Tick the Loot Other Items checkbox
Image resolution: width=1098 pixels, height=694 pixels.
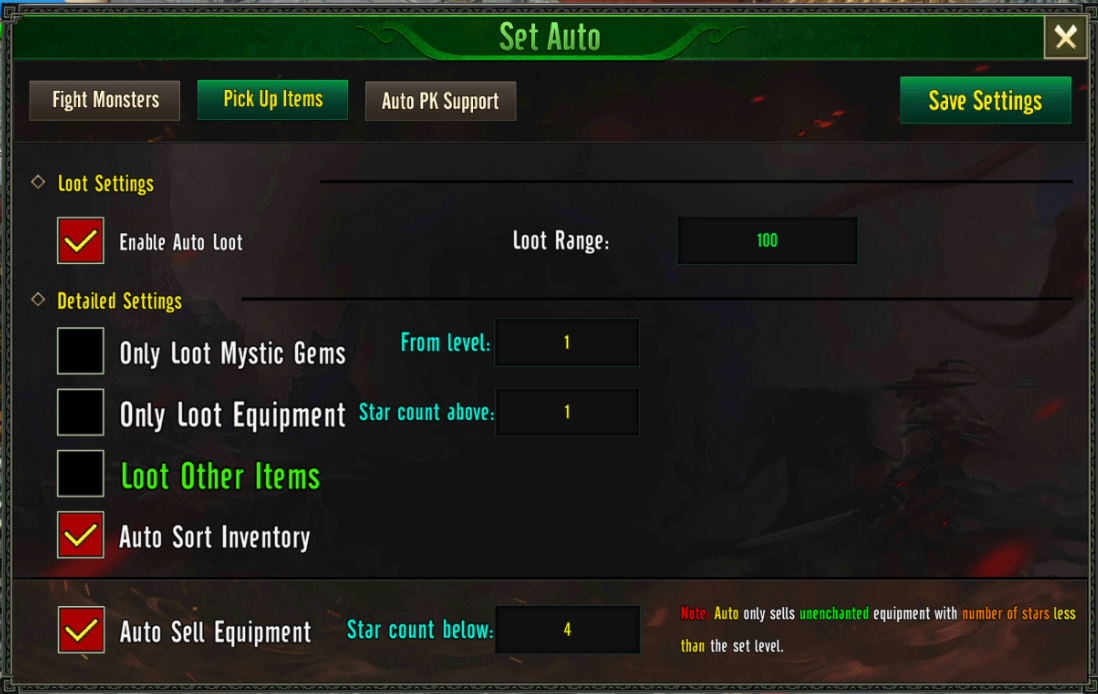81,473
